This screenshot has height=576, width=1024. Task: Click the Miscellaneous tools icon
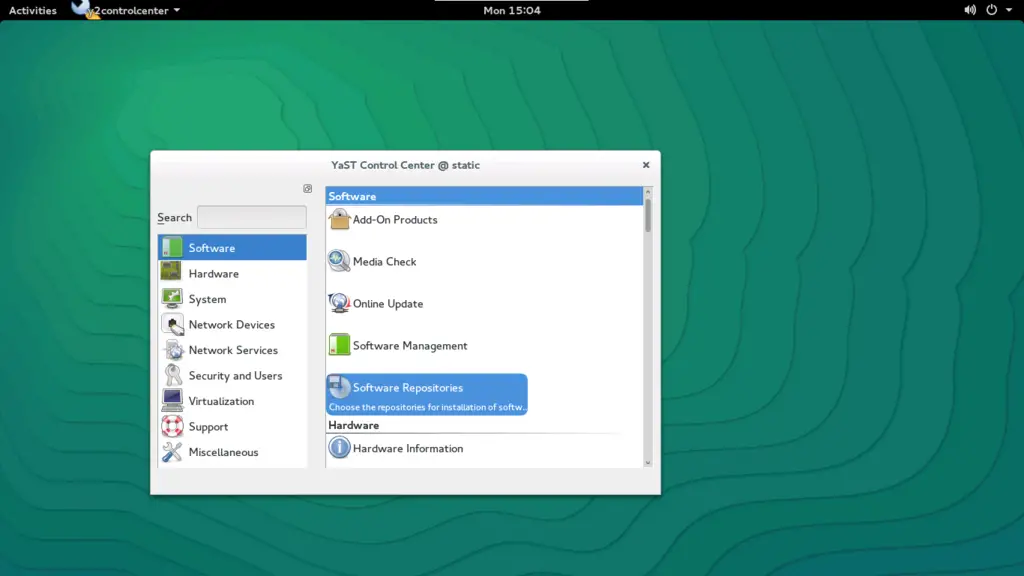pyautogui.click(x=172, y=451)
